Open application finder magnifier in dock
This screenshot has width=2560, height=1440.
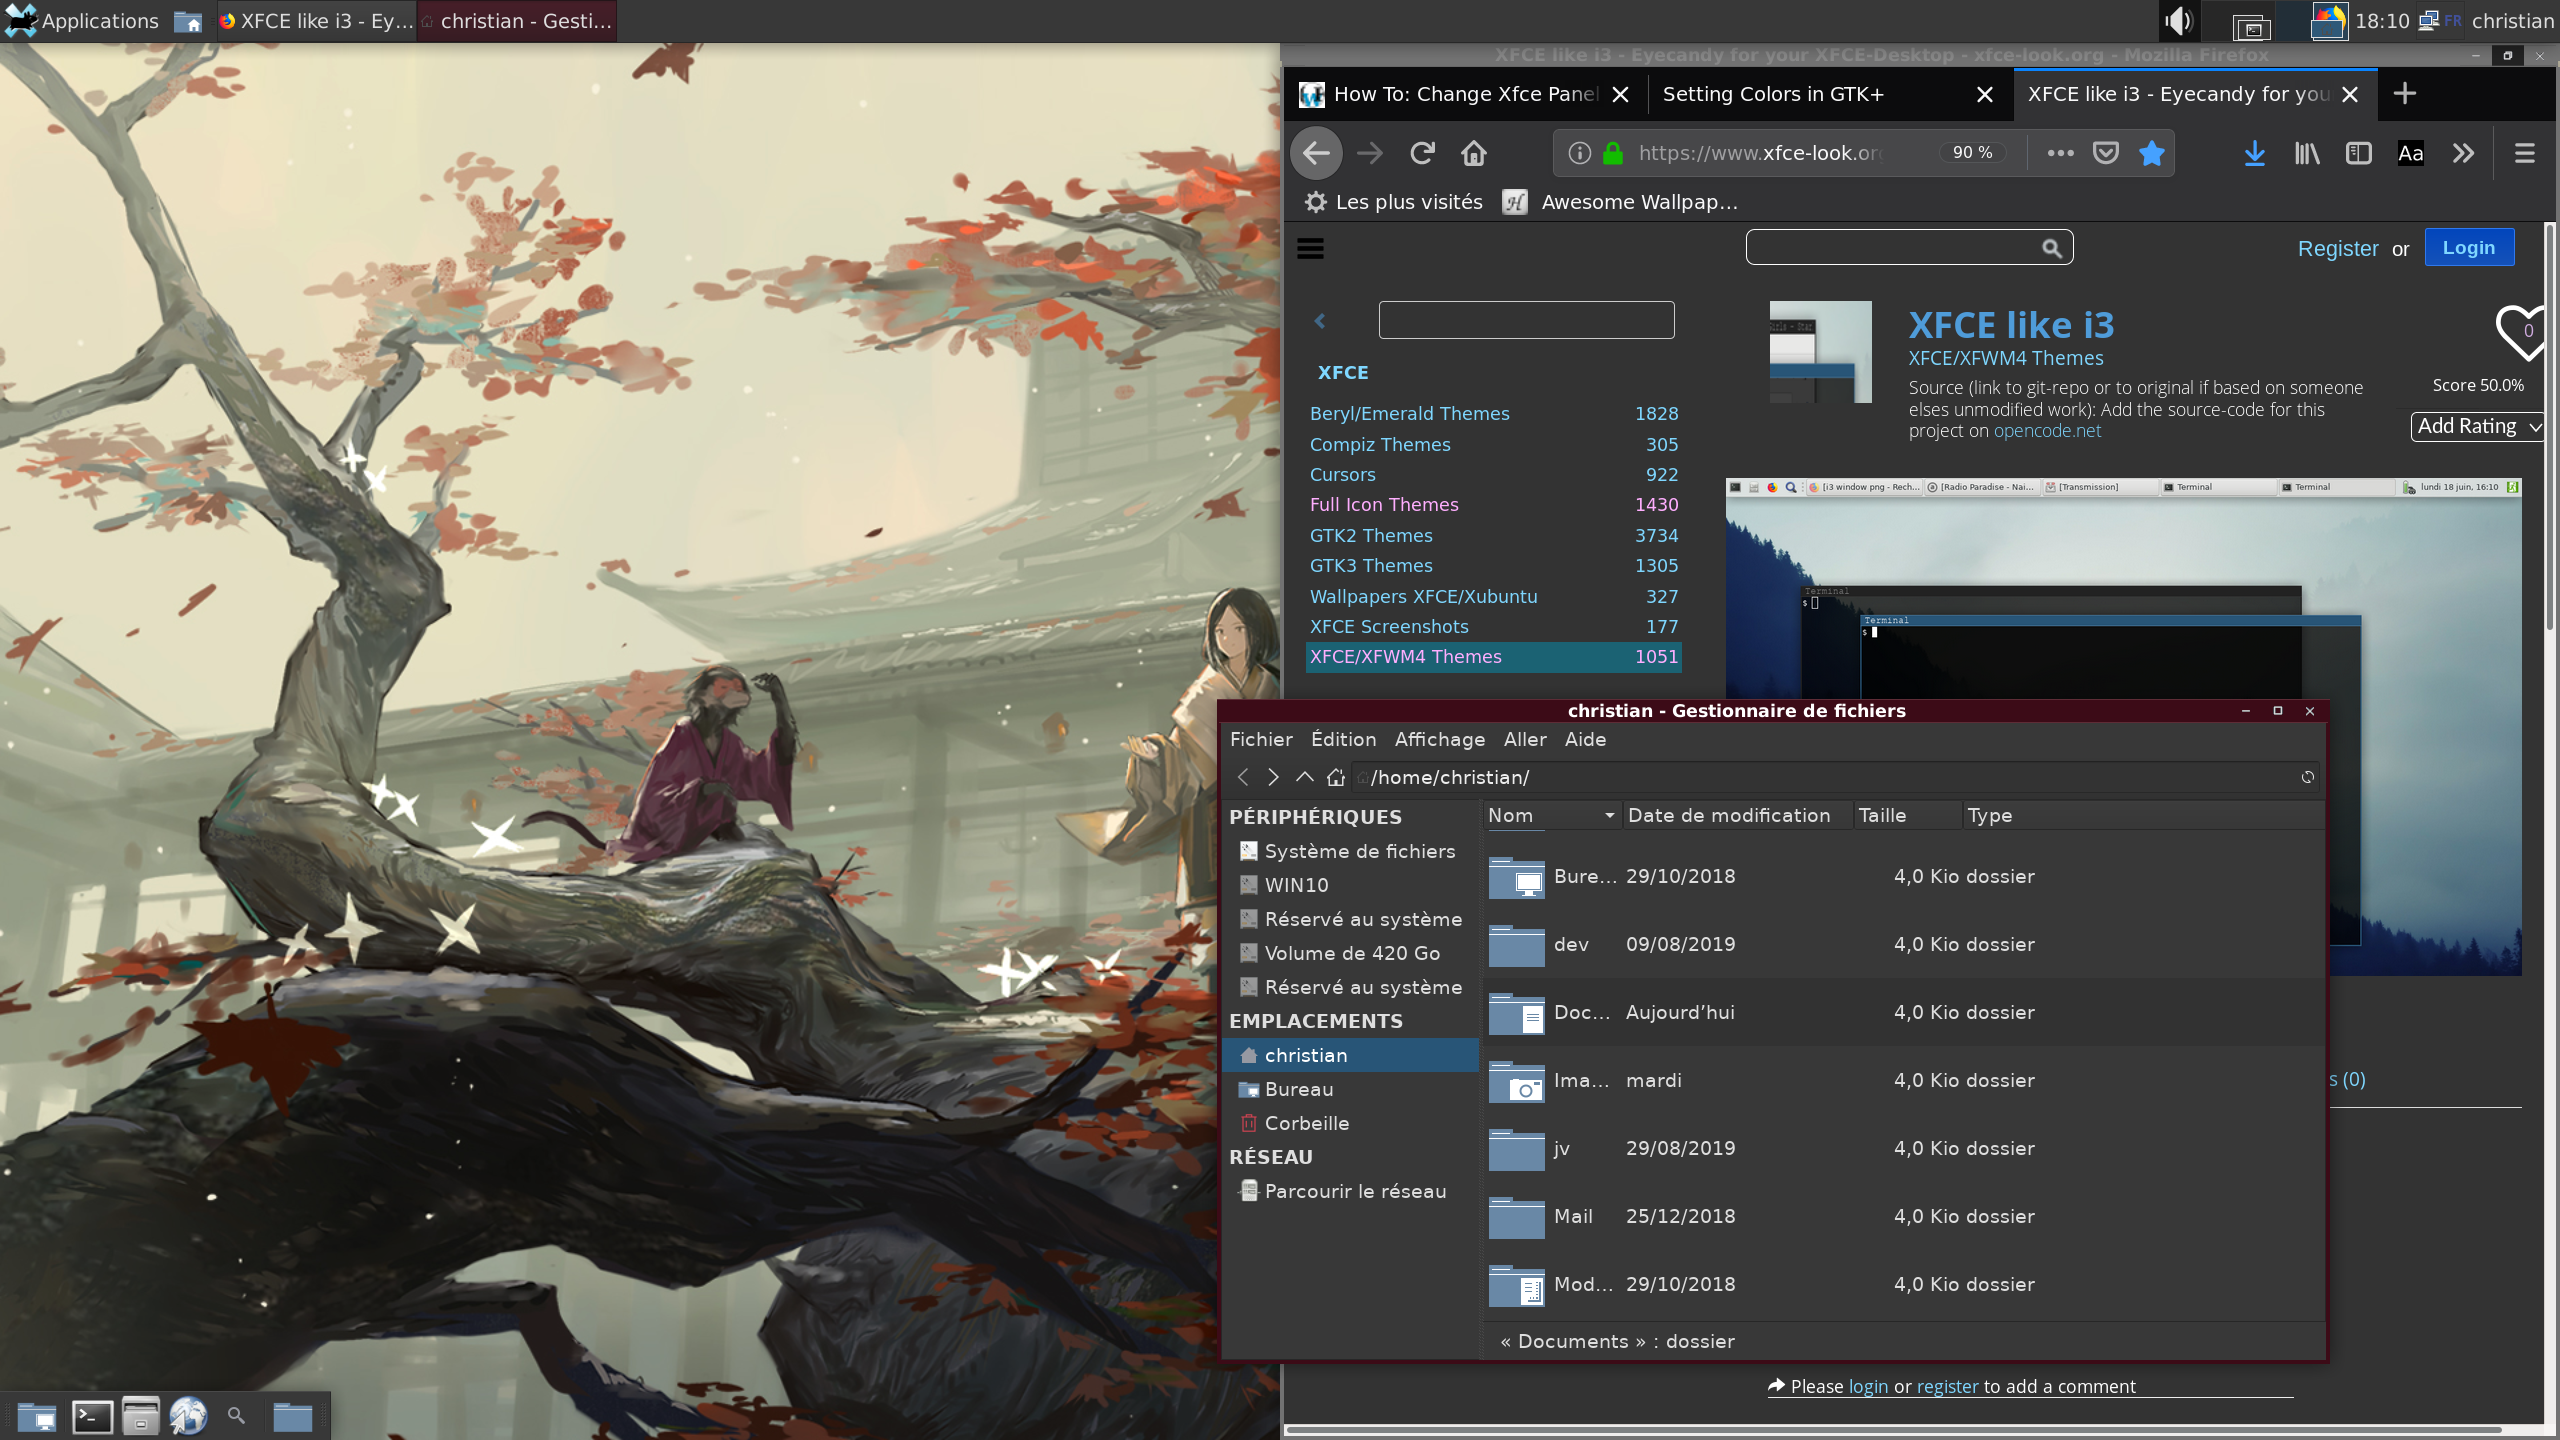(x=236, y=1416)
